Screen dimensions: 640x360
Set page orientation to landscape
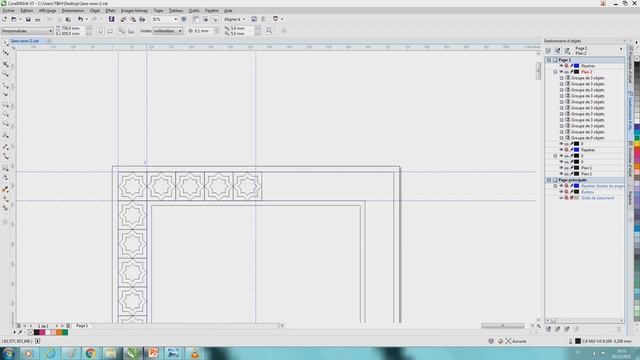coord(110,31)
